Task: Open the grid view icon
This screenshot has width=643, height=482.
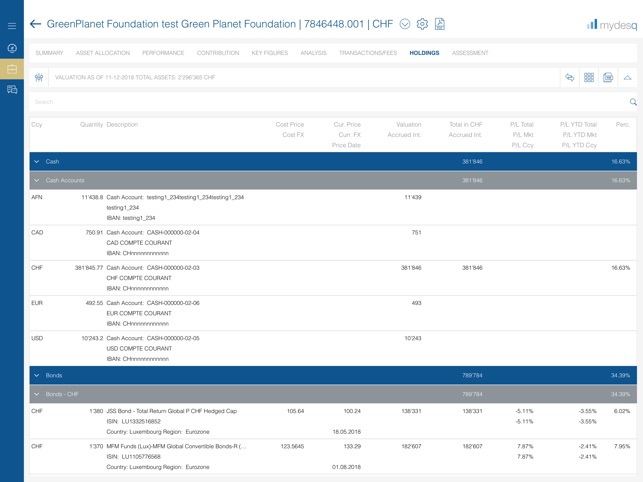Action: tap(589, 78)
